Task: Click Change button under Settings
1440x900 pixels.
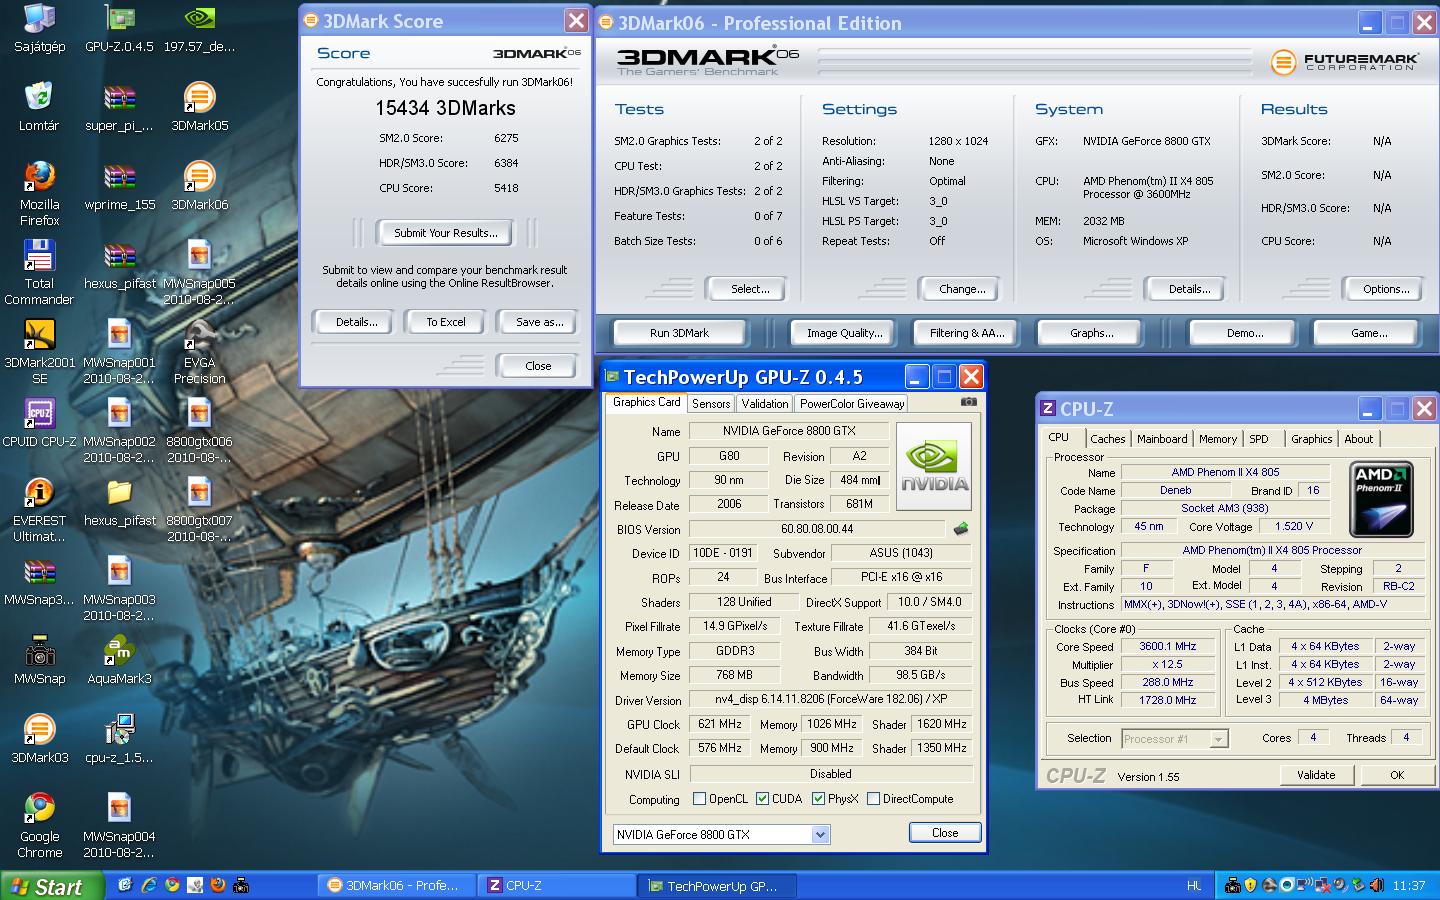Action: click(x=962, y=289)
